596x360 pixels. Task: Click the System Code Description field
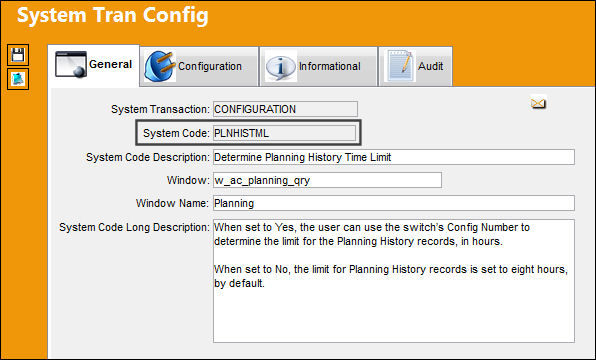coord(394,157)
